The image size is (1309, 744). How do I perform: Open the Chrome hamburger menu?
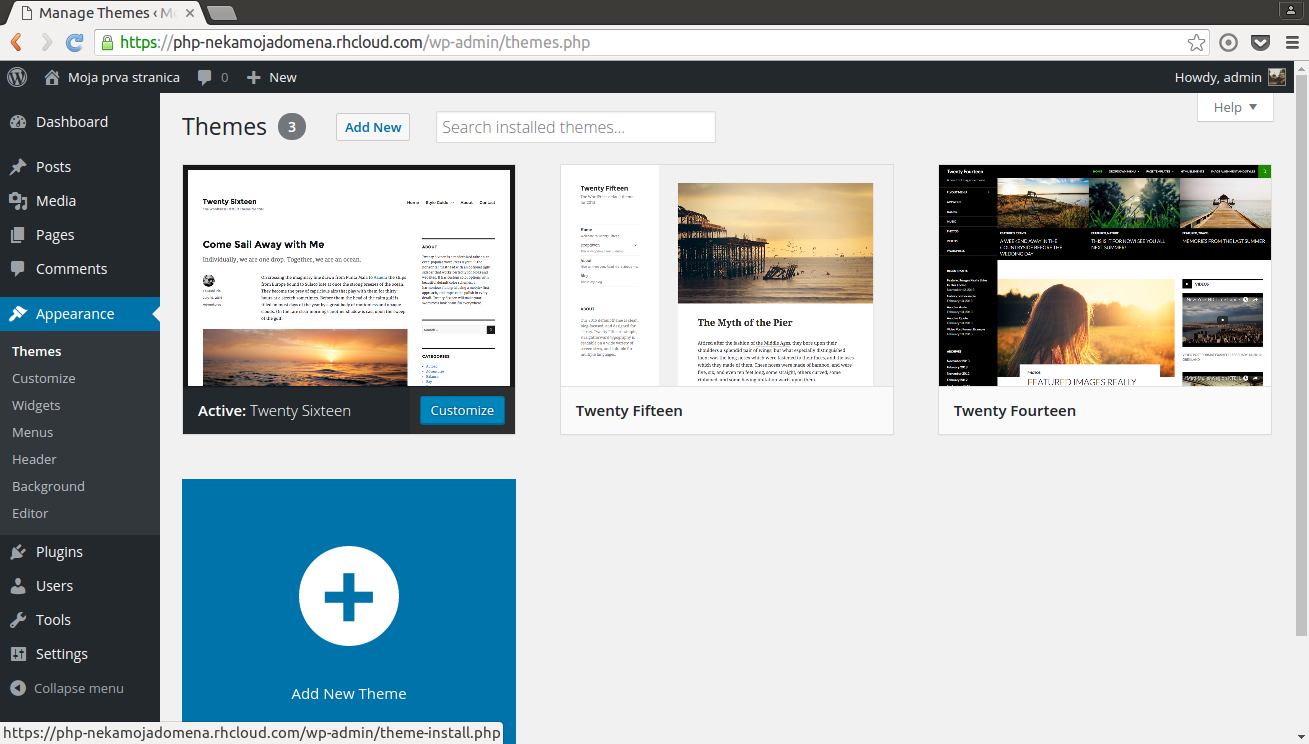point(1292,42)
